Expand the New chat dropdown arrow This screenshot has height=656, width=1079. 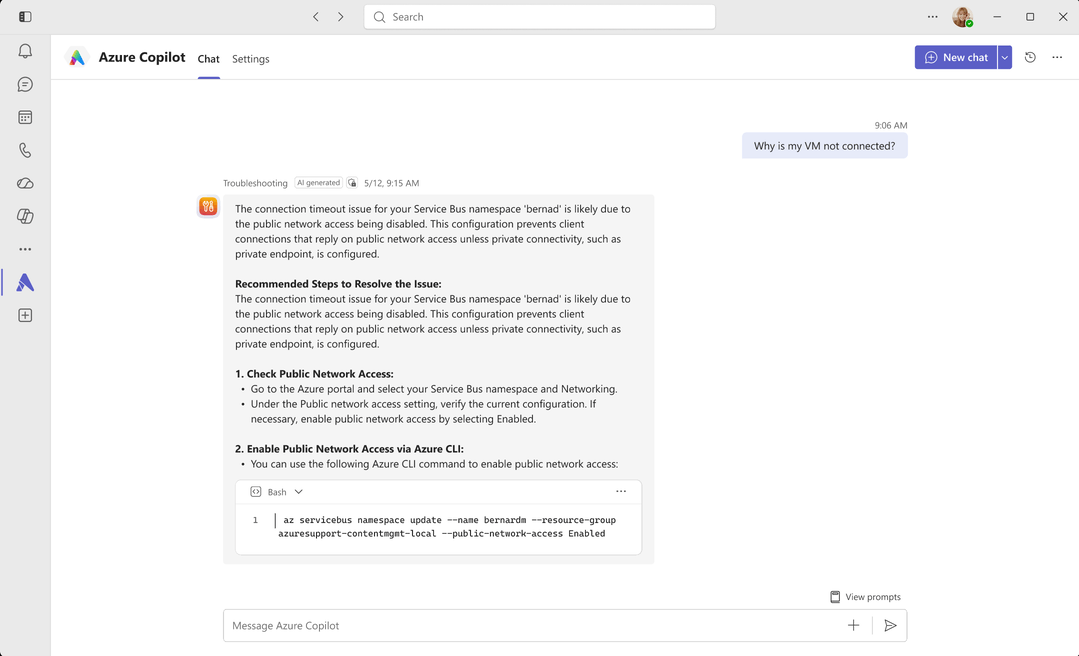click(x=1005, y=57)
